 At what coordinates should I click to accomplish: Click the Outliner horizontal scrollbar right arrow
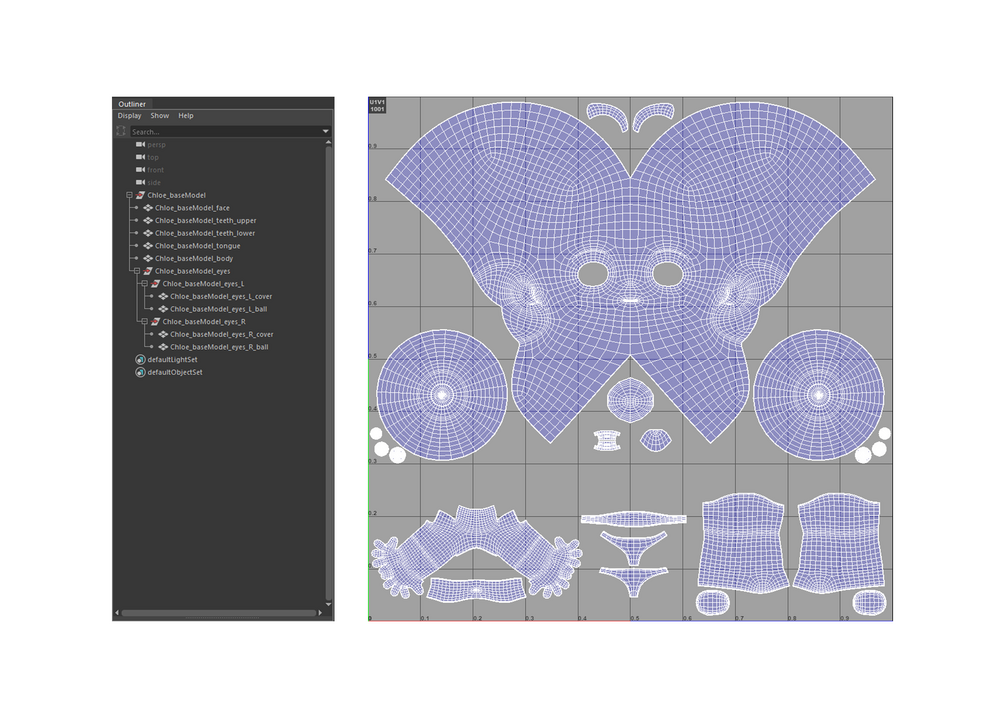pos(320,613)
